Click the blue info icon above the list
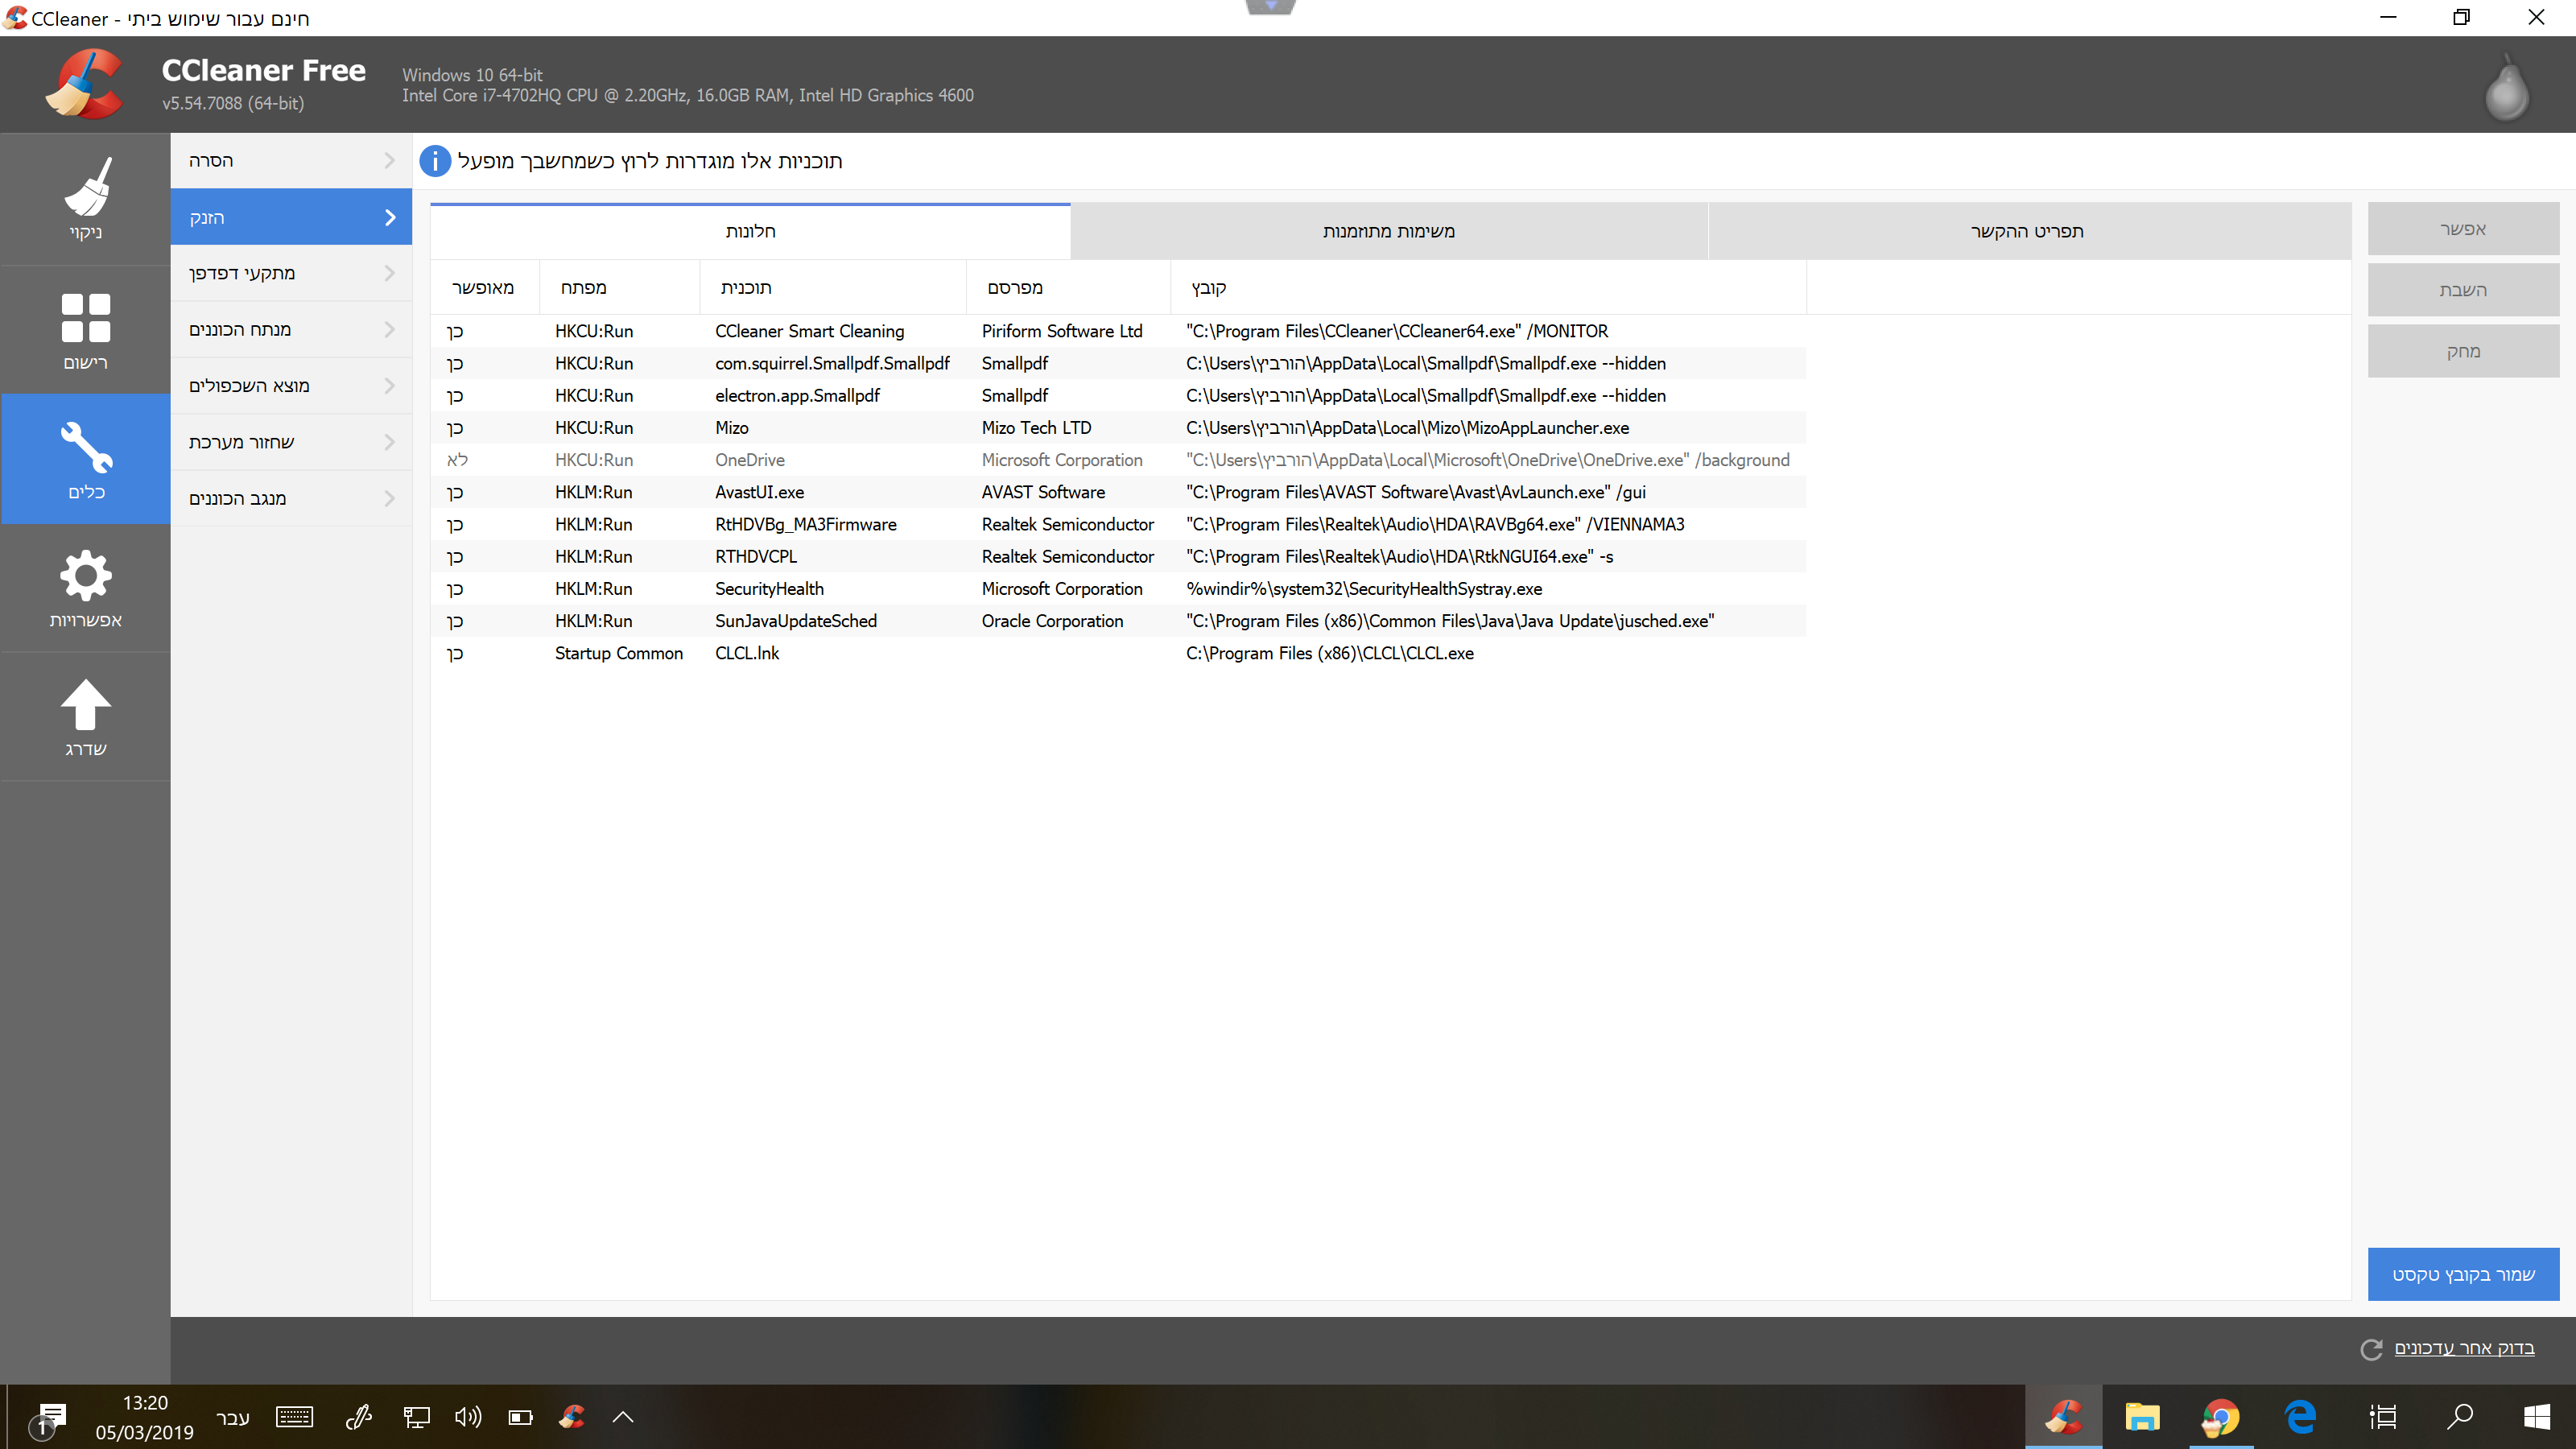2576x1449 pixels. [x=435, y=161]
